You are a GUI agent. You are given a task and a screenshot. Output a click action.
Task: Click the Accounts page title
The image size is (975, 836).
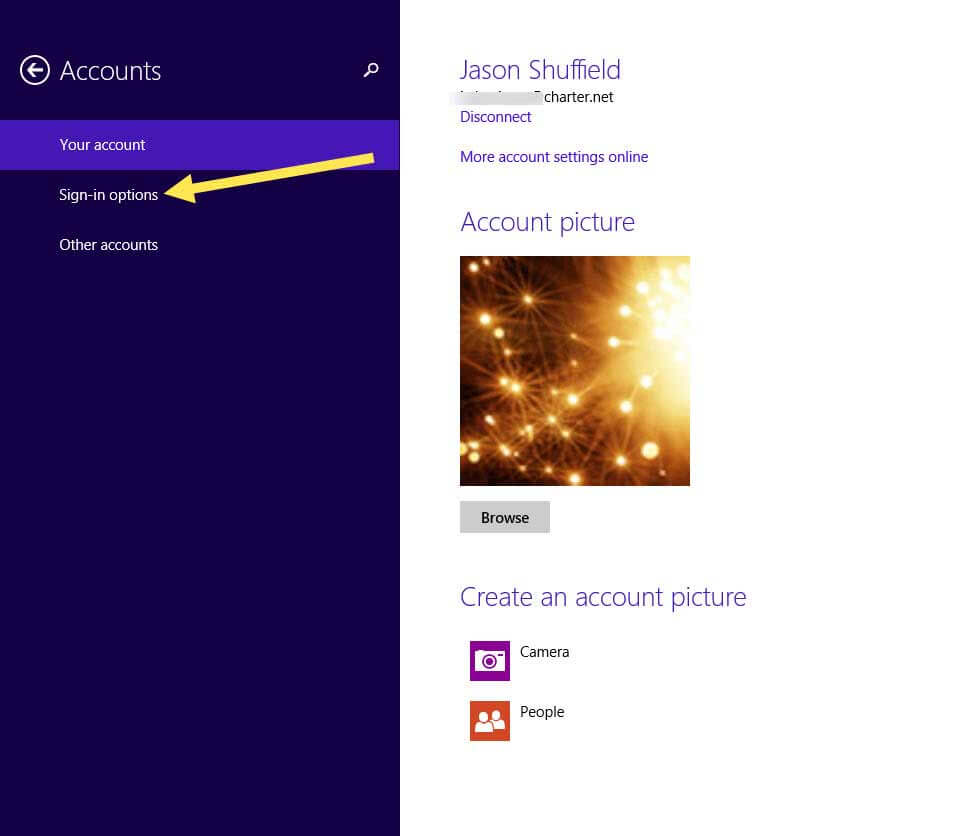coord(110,71)
